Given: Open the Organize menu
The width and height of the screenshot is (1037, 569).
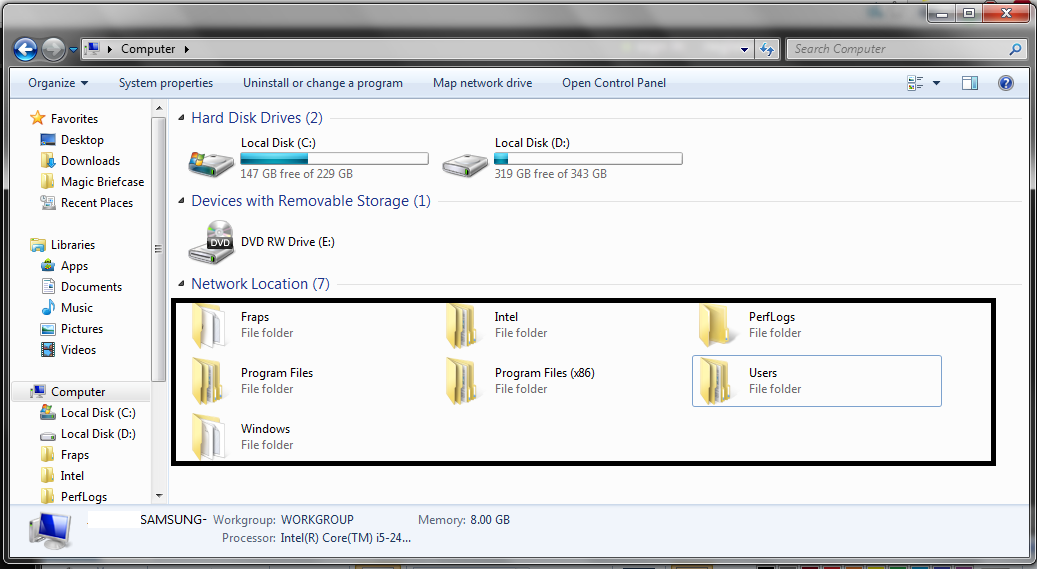Looking at the screenshot, I should click(58, 83).
